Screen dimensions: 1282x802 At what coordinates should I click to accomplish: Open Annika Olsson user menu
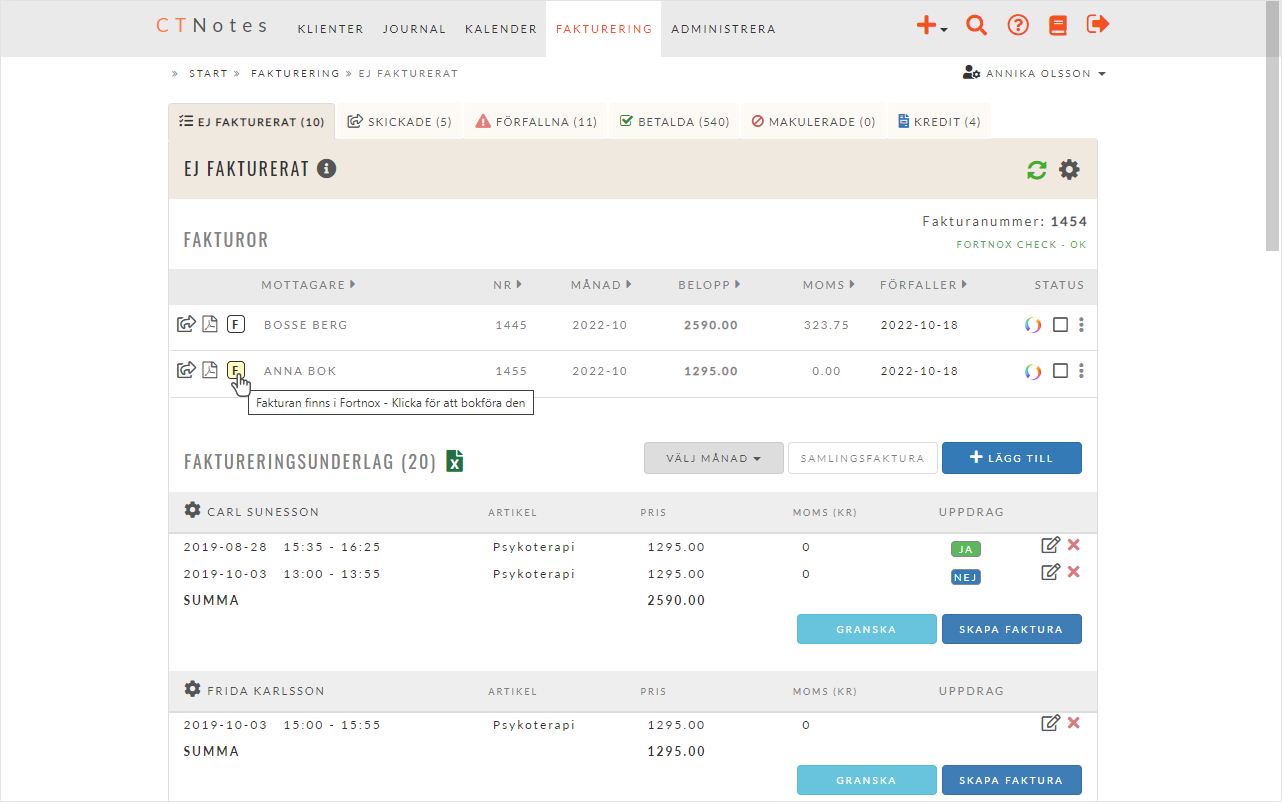pos(1034,73)
